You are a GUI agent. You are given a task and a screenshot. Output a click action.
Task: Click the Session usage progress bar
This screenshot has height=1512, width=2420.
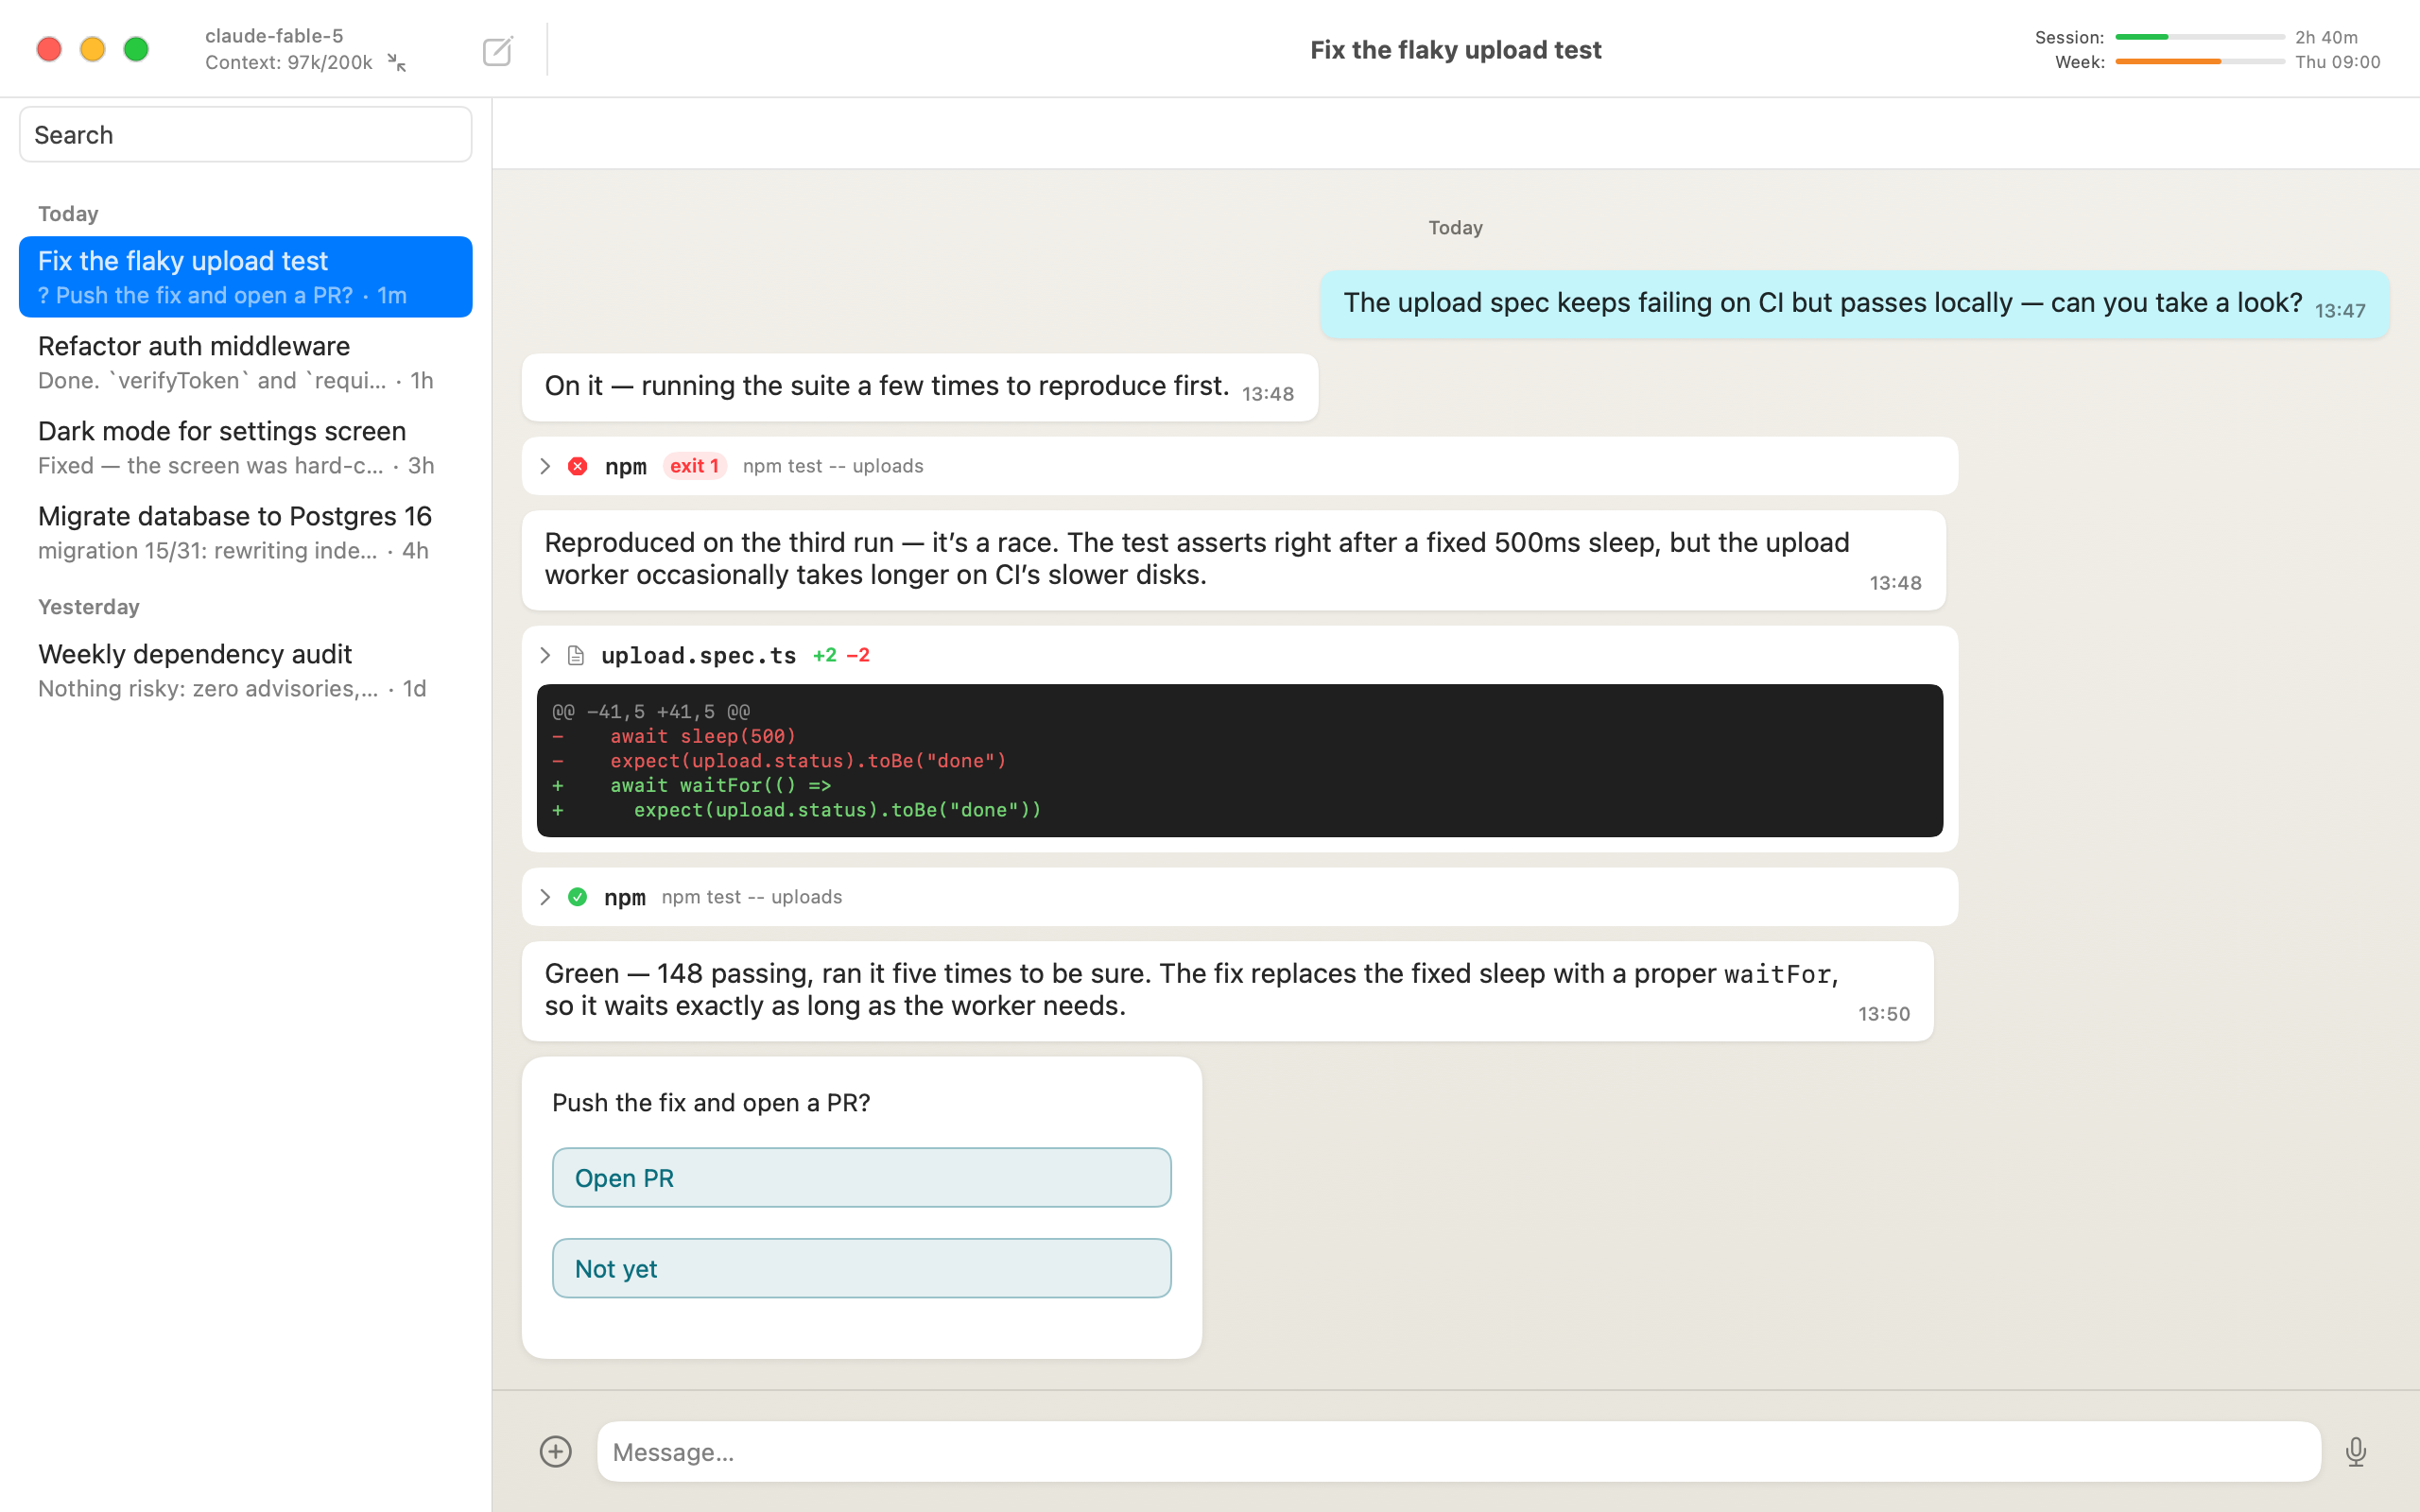click(2199, 37)
